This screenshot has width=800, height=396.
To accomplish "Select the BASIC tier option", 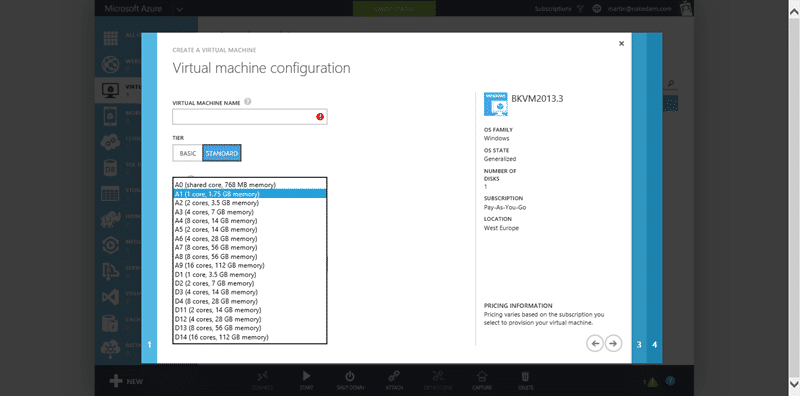I will tap(187, 153).
